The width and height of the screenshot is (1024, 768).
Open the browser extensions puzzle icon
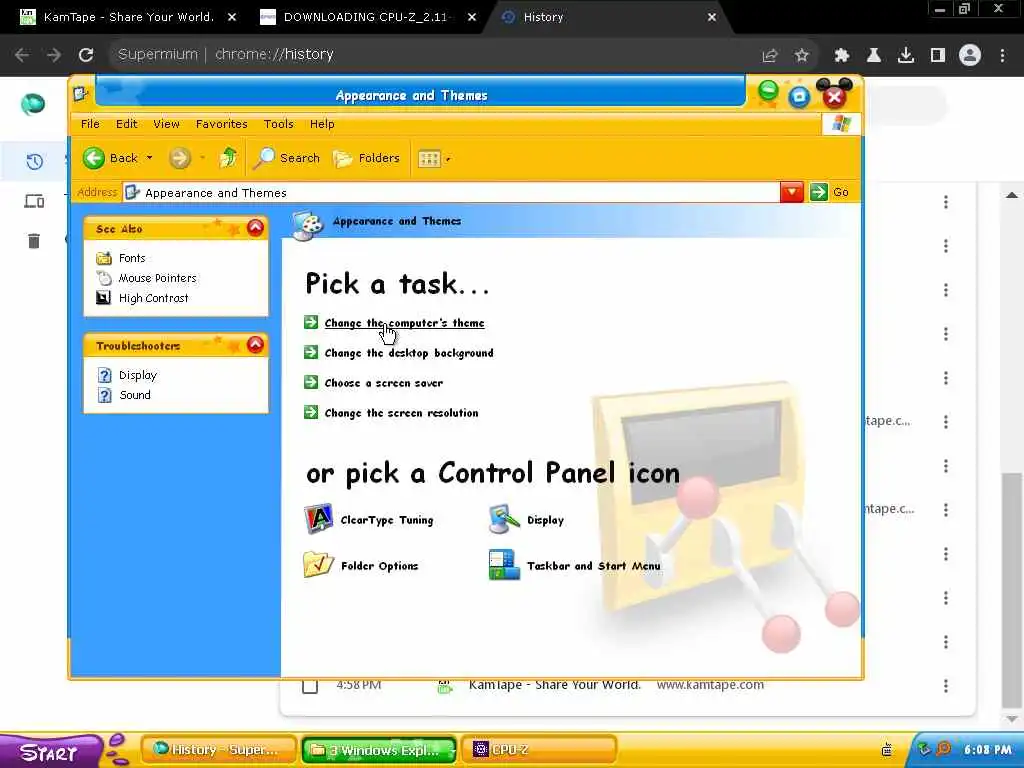click(842, 56)
